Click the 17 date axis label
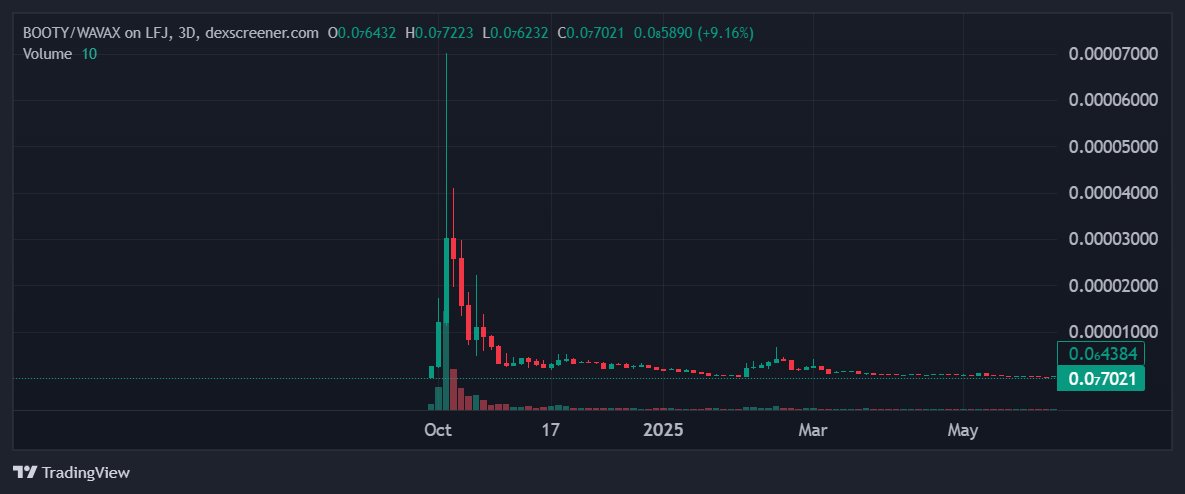Screen dimensions: 1185x494 coord(551,431)
